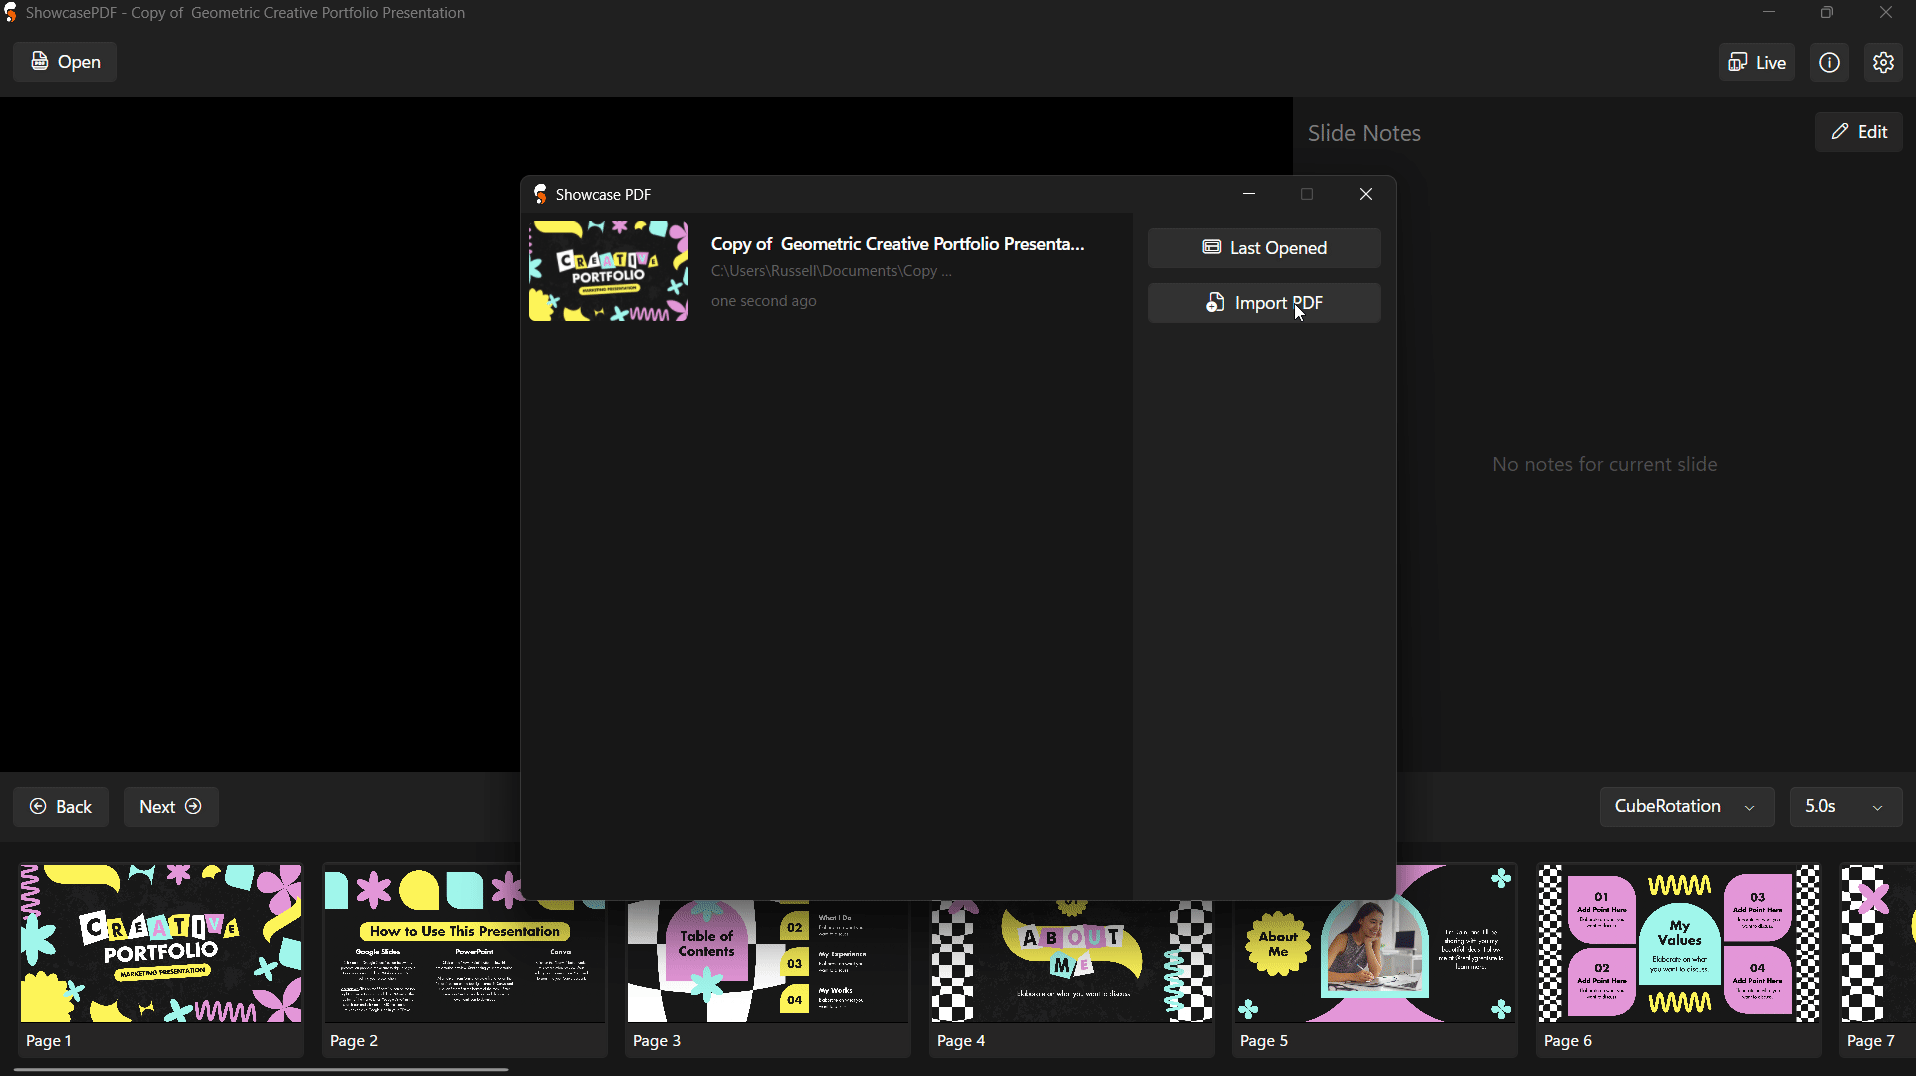Minimize the Showcase PDF dialog
The height and width of the screenshot is (1076, 1916).
1249,194
